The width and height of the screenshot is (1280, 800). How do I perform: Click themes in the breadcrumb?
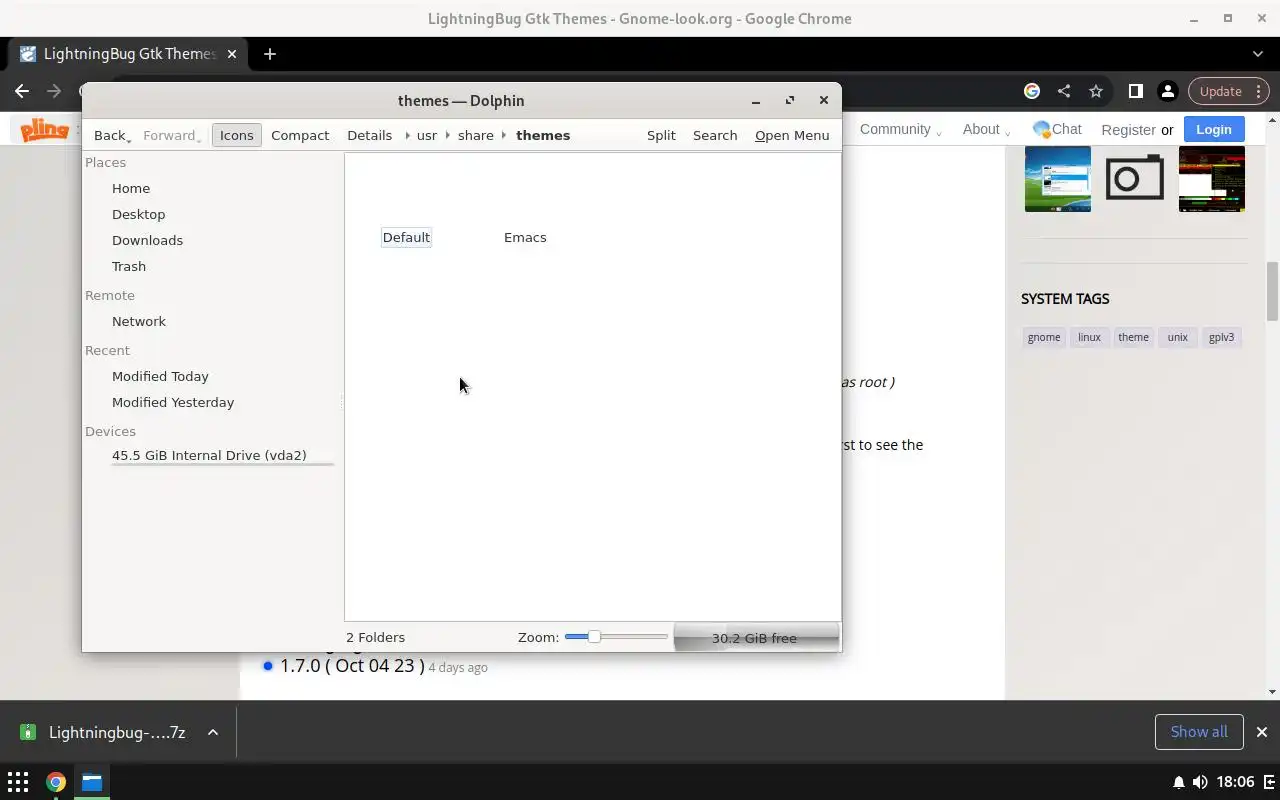(543, 135)
